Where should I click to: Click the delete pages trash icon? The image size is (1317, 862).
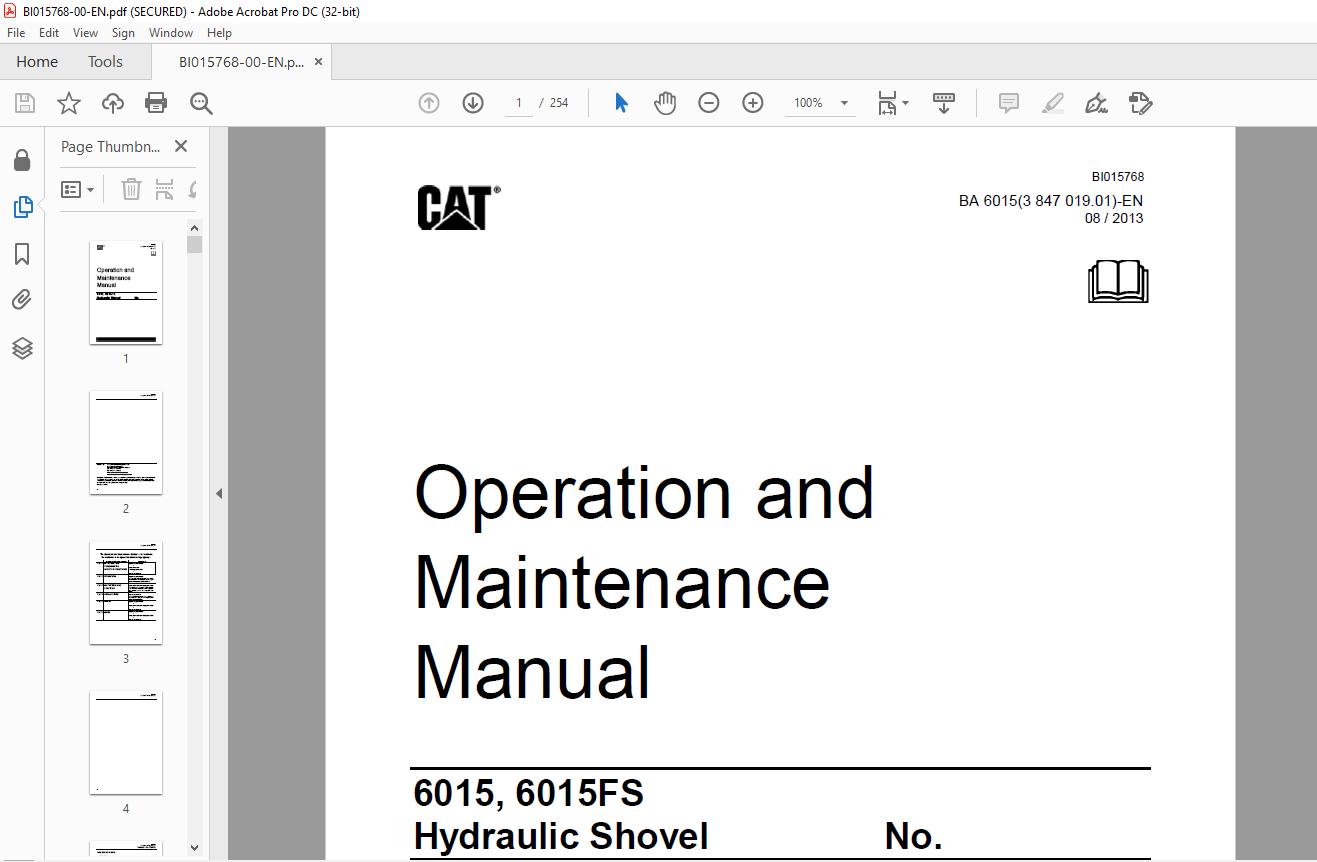(131, 189)
